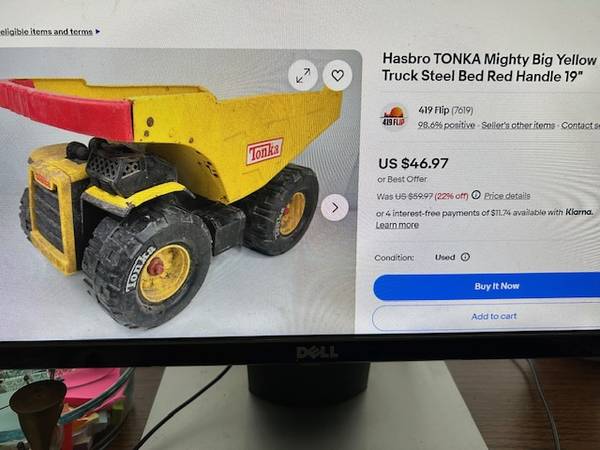Click the Add to cart button
Image resolution: width=600 pixels, height=450 pixels.
point(486,317)
